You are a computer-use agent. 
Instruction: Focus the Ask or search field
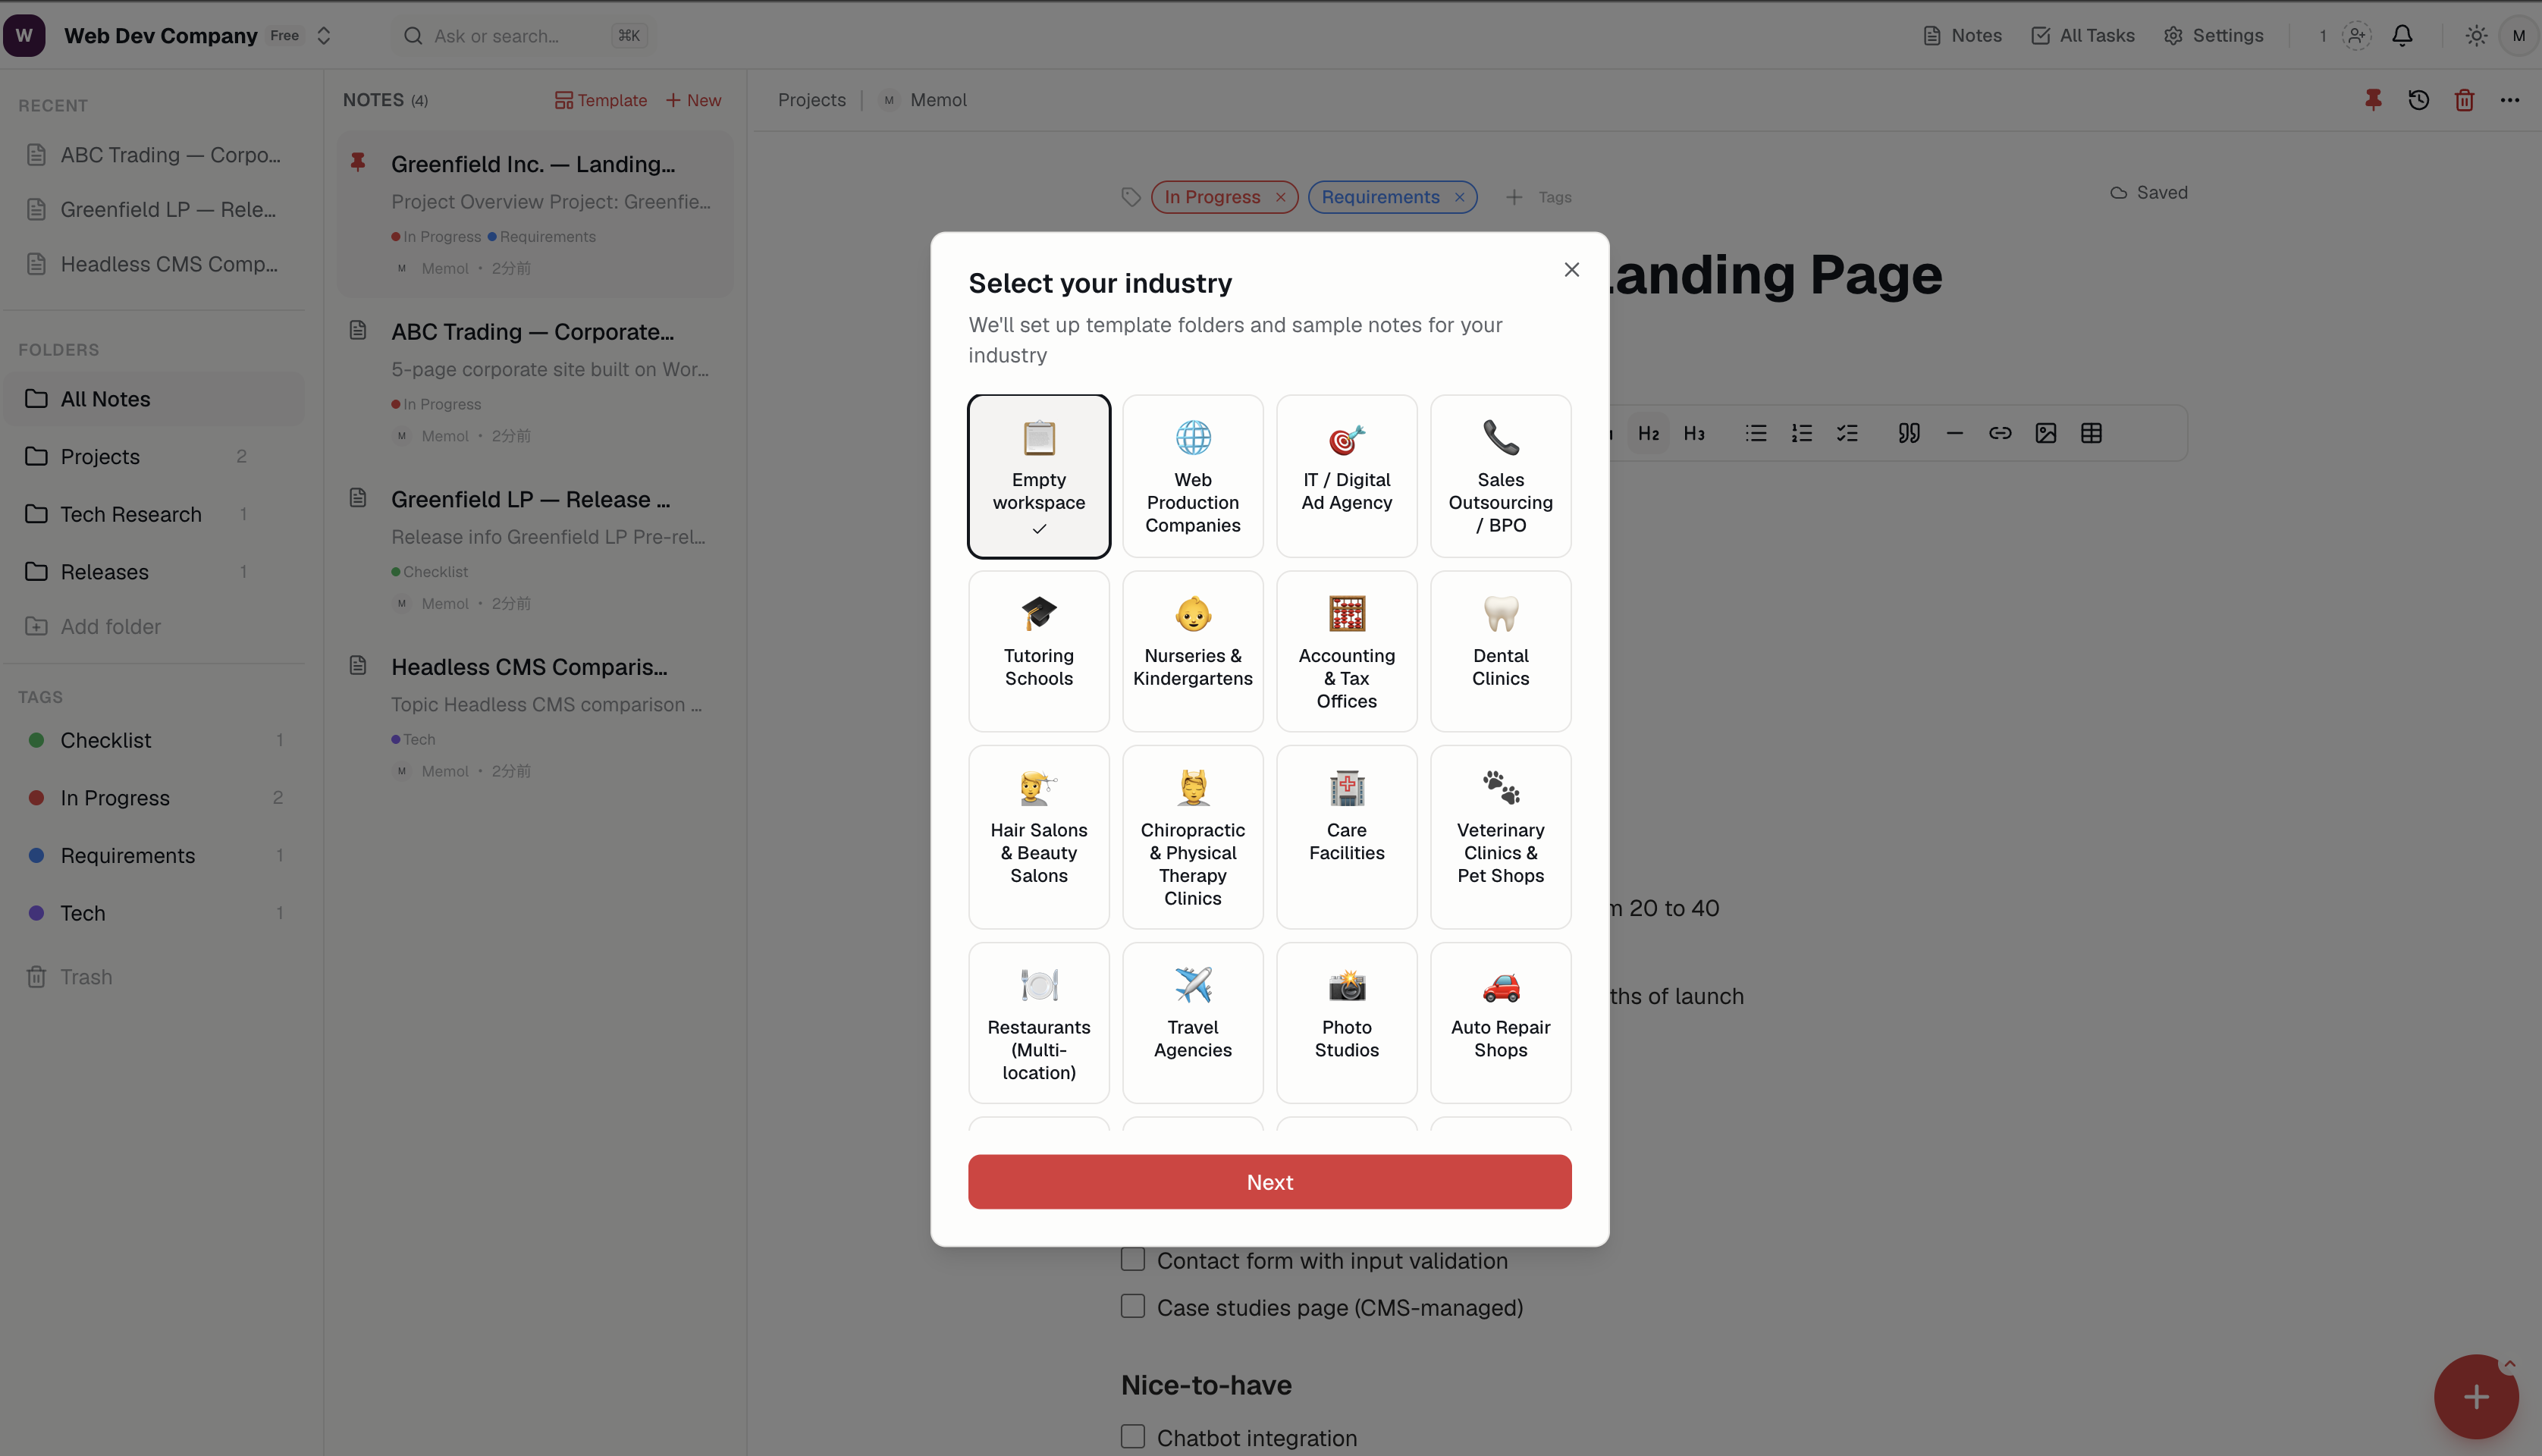pos(524,36)
